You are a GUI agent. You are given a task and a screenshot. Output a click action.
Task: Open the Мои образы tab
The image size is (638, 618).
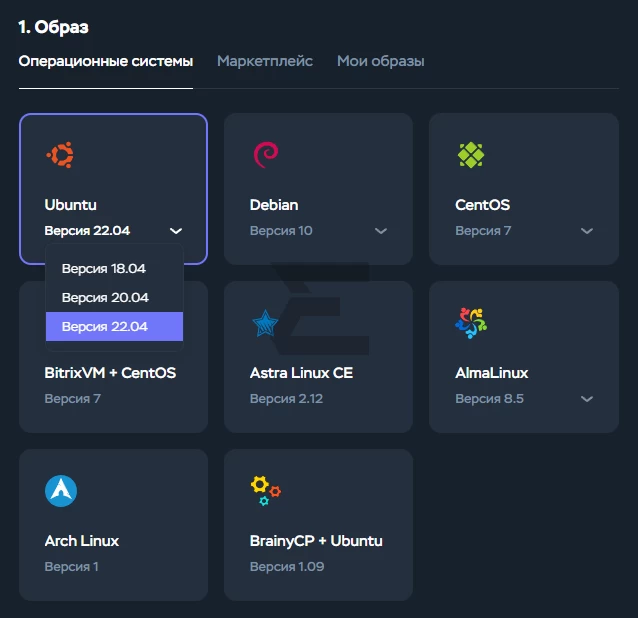[x=380, y=61]
